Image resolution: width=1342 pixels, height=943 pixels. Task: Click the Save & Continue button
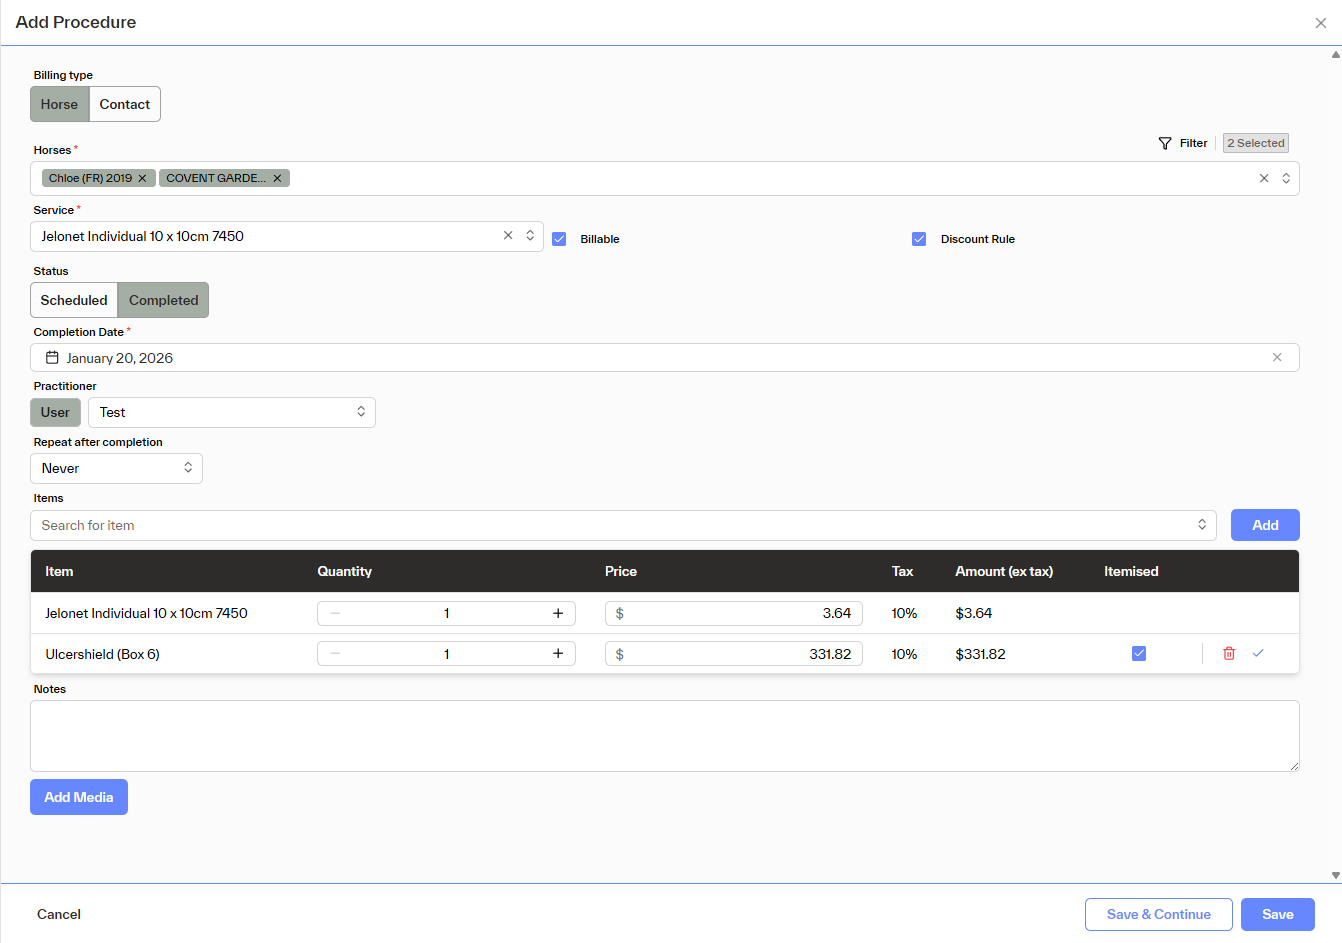[1158, 914]
